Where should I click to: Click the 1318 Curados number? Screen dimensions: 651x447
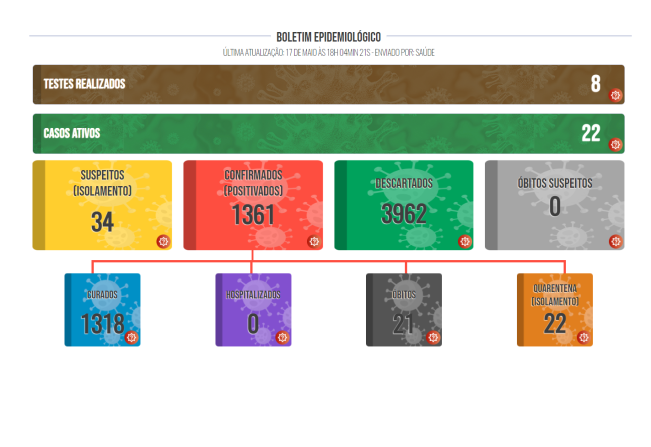[x=102, y=323]
